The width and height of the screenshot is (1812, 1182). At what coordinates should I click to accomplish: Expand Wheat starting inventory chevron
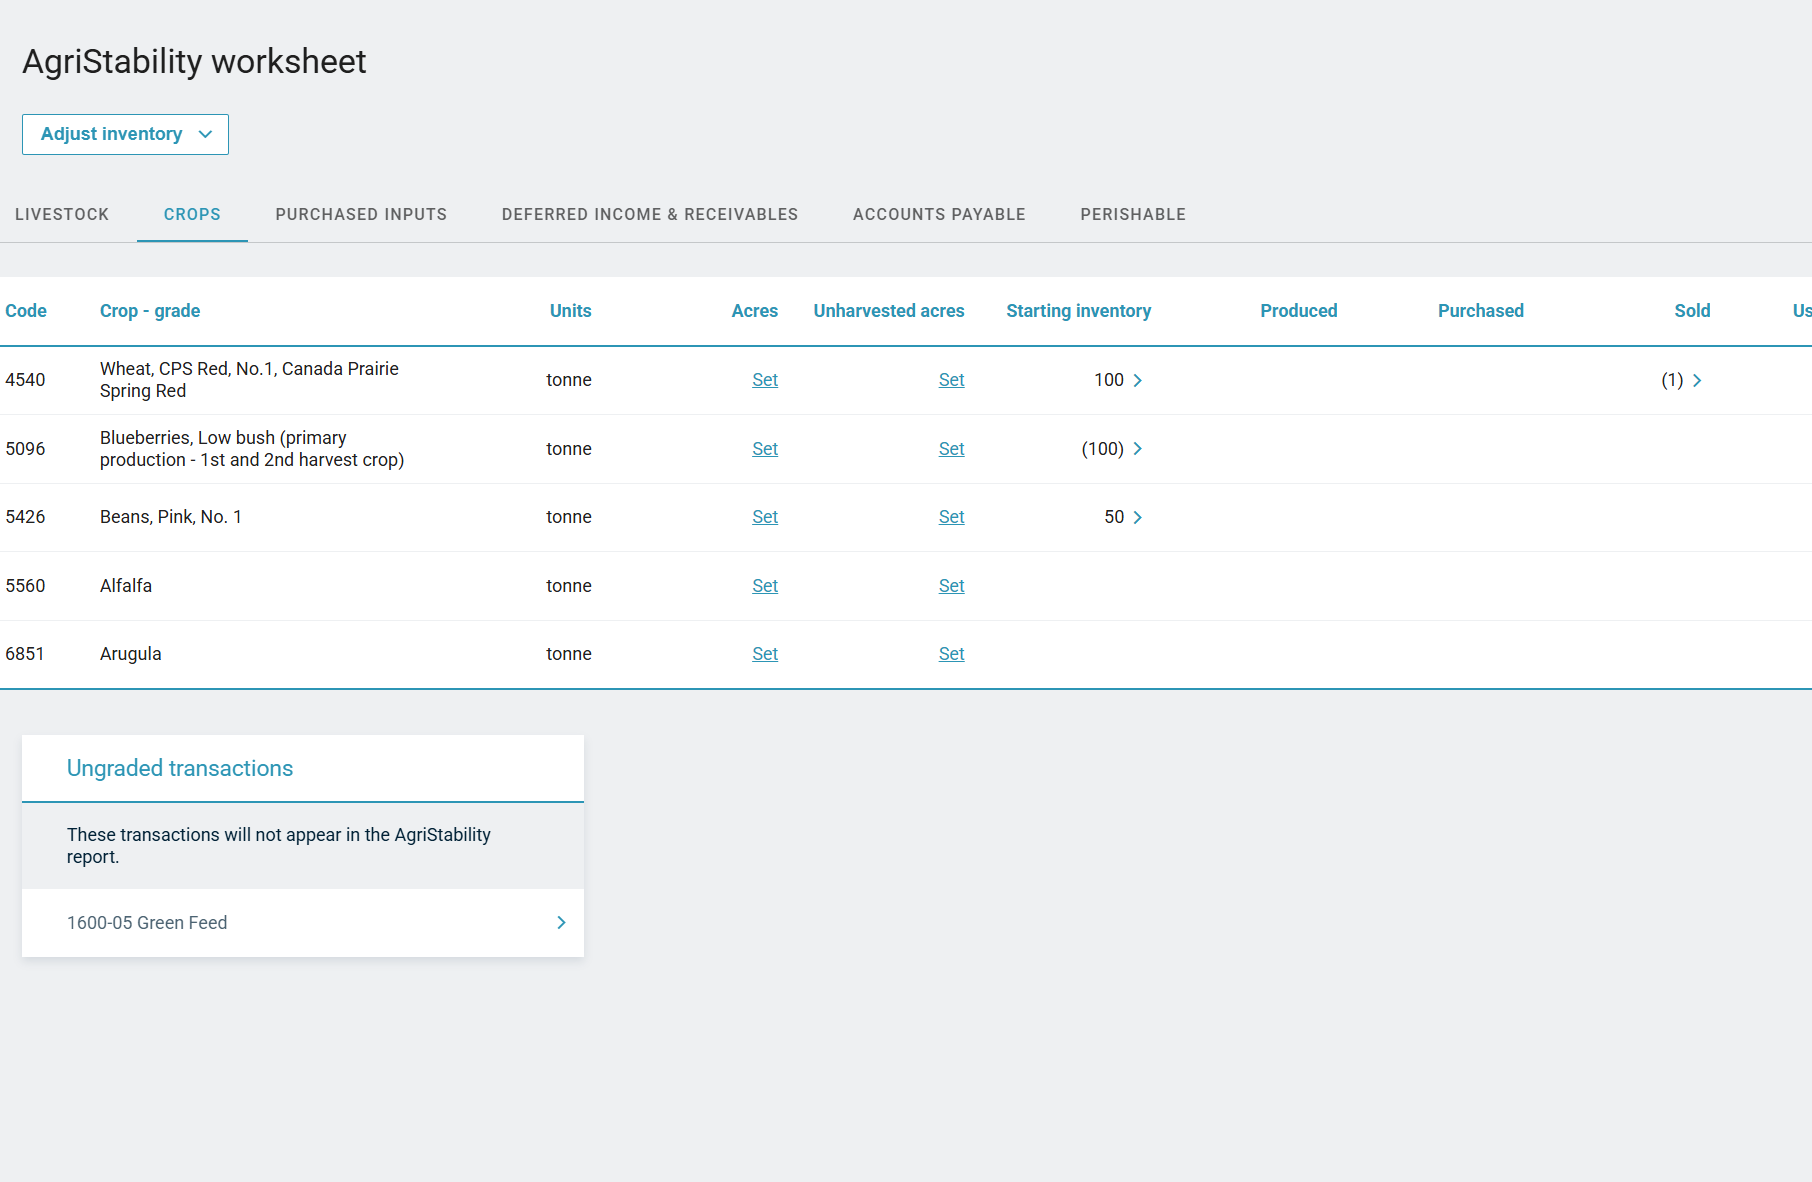1137,380
